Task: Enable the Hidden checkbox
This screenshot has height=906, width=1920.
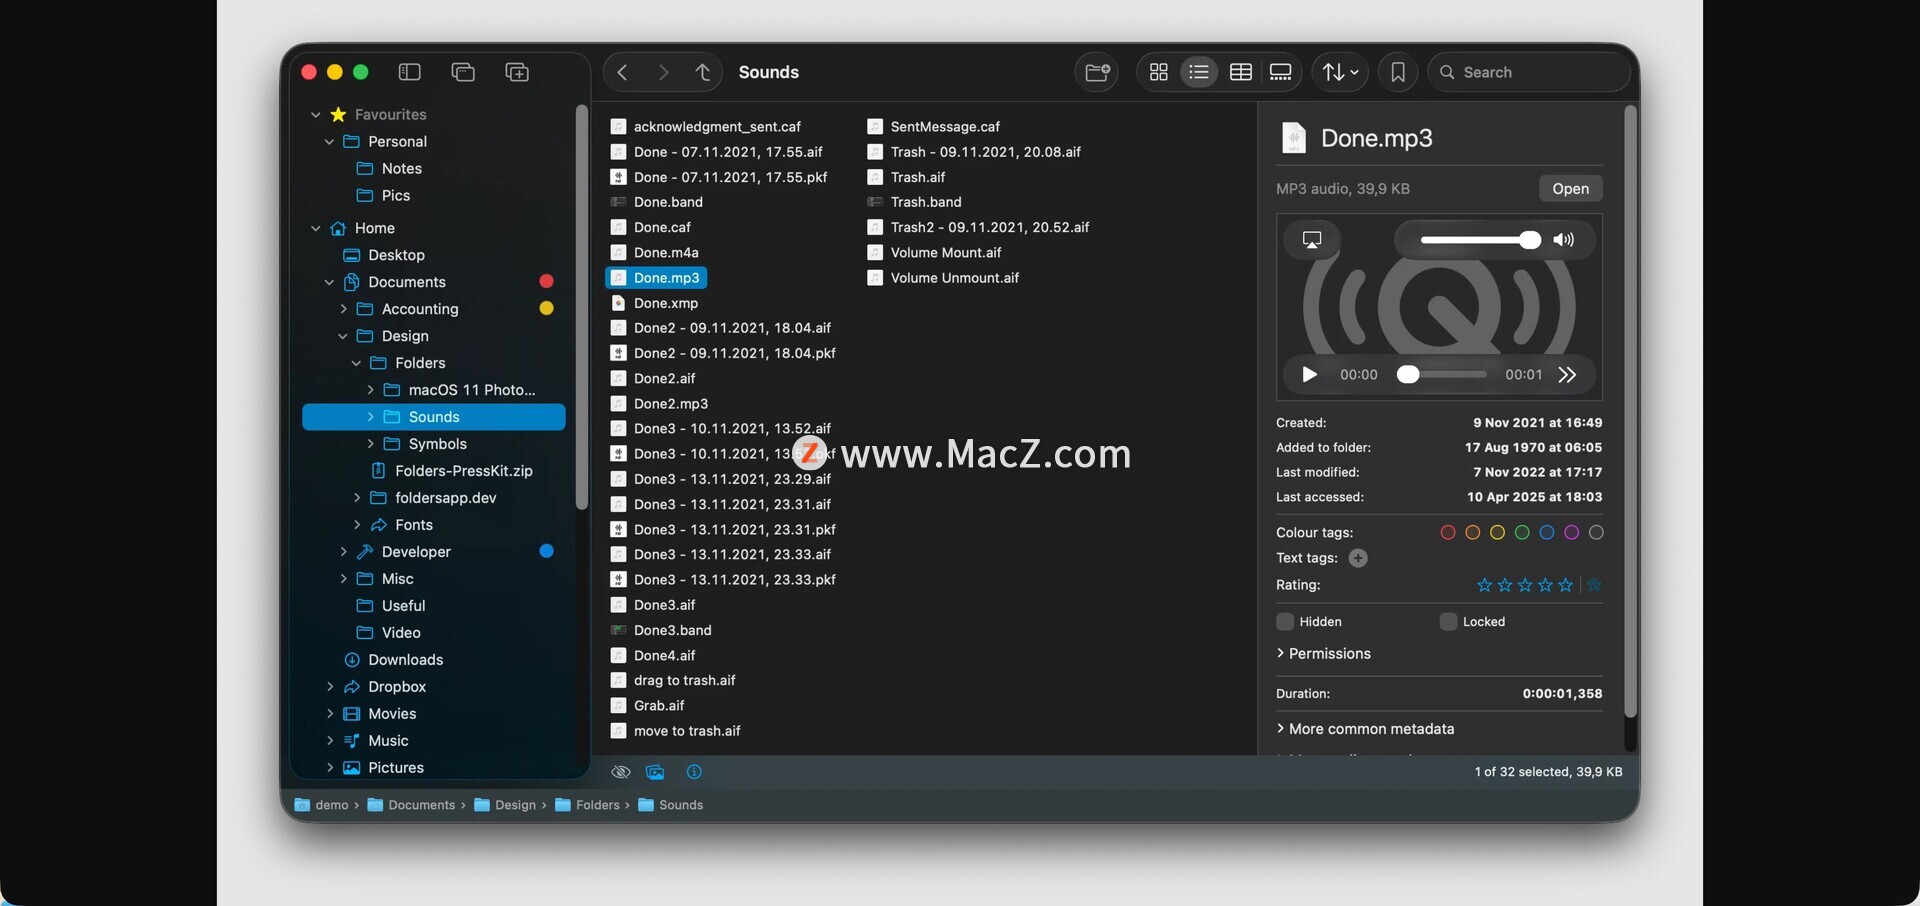Action: point(1285,622)
